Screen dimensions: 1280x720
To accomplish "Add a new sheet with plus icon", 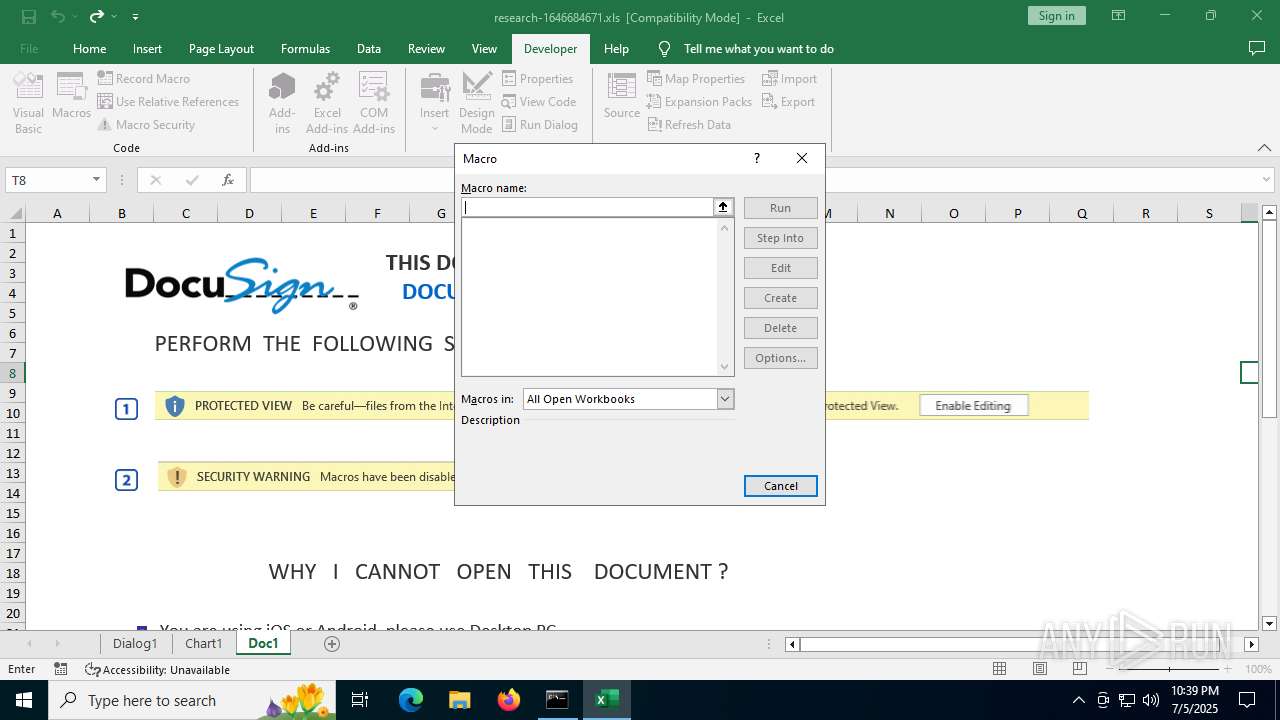I will (x=332, y=644).
